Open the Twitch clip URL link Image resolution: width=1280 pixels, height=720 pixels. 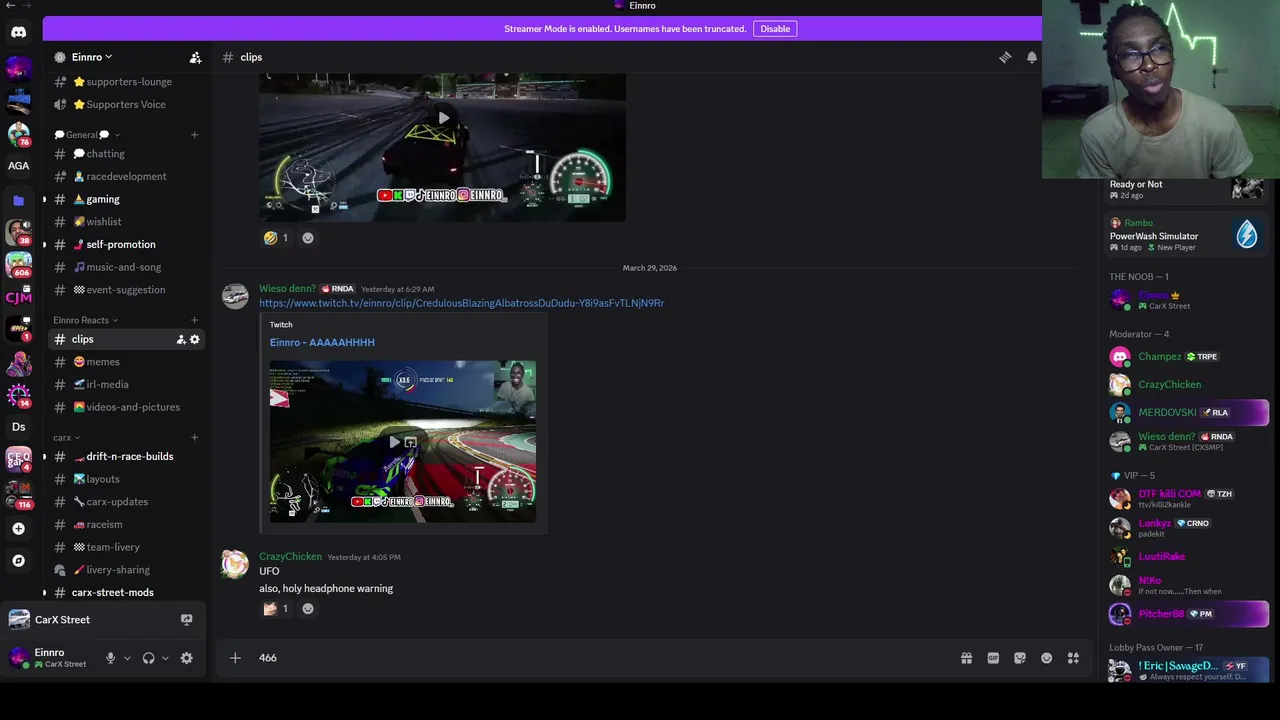point(461,303)
